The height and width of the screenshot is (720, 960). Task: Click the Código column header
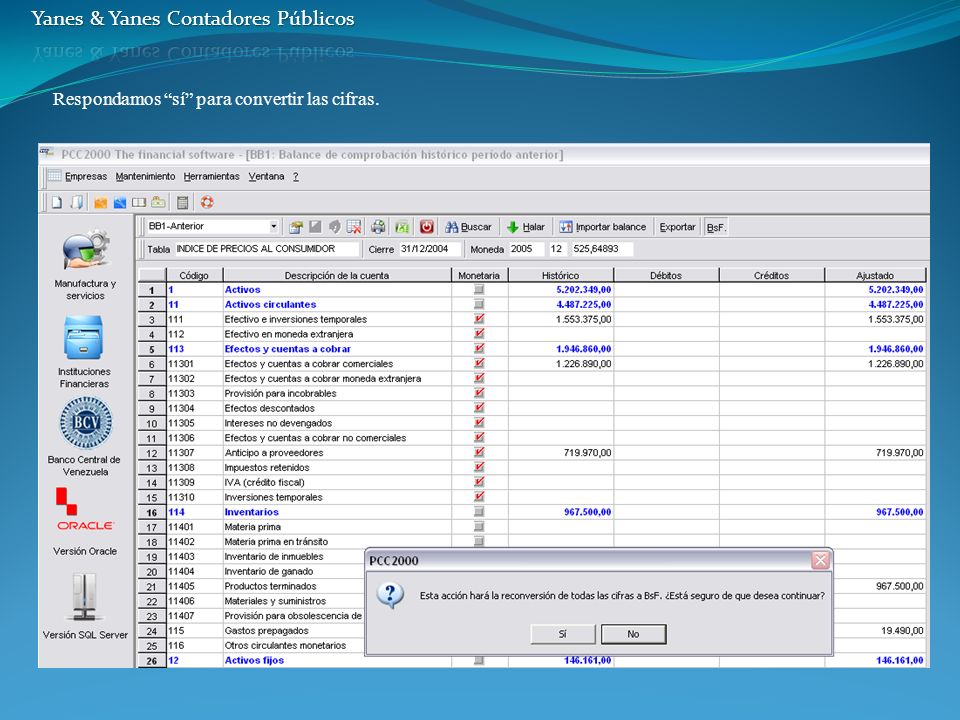pyautogui.click(x=194, y=276)
